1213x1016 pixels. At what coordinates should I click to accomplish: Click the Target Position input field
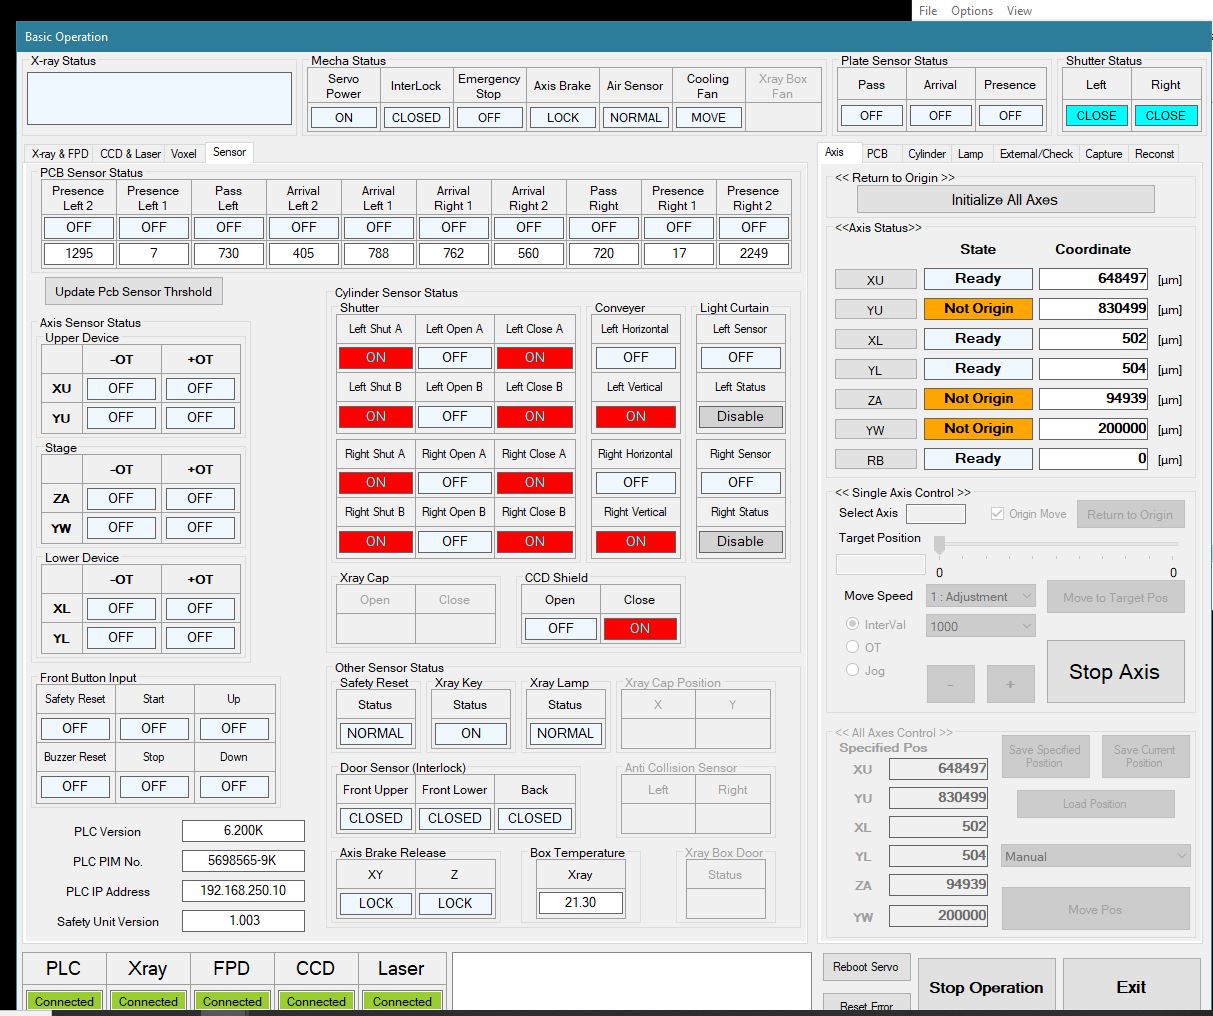(881, 564)
